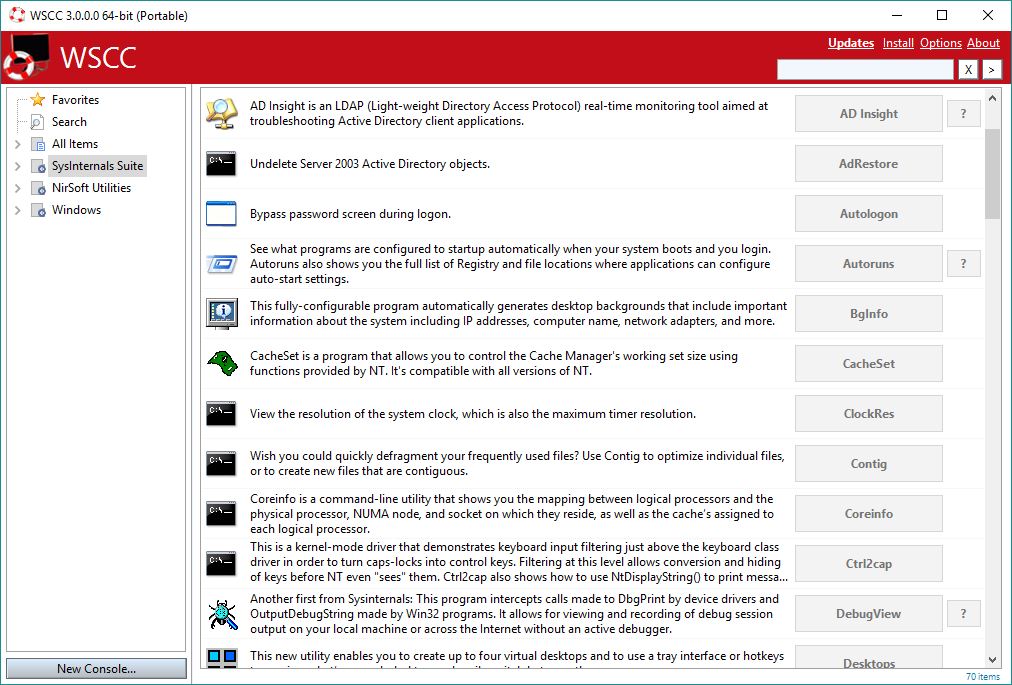Select NirSoft Utilities in the tree
Image resolution: width=1012 pixels, height=685 pixels.
point(92,188)
